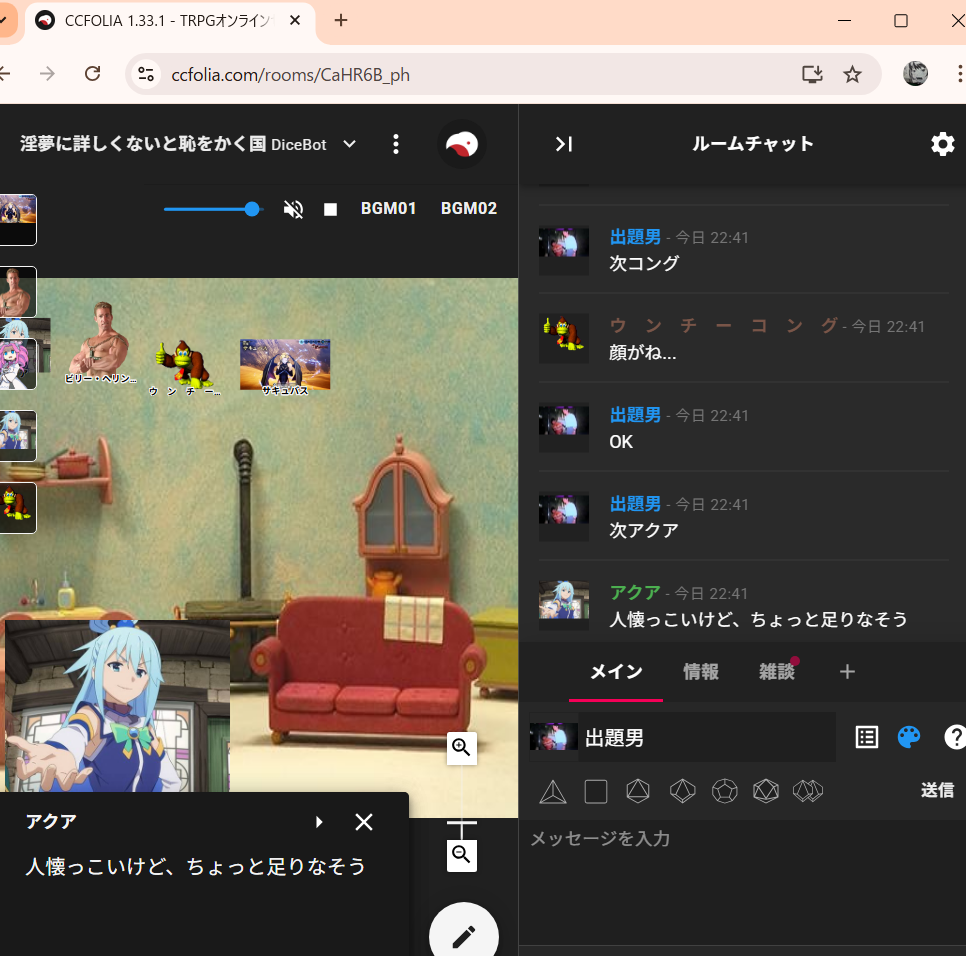Select the BGM02 track button

pos(469,209)
